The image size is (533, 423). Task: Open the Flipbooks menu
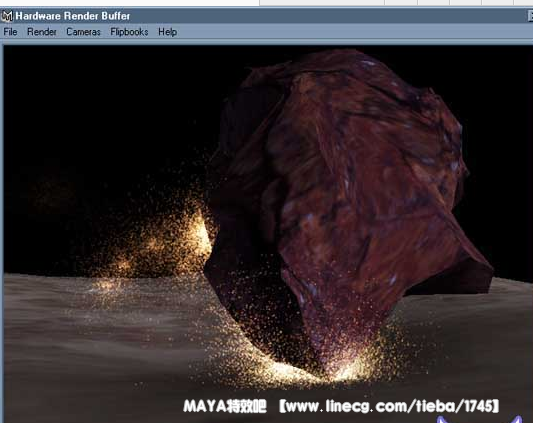[x=129, y=32]
